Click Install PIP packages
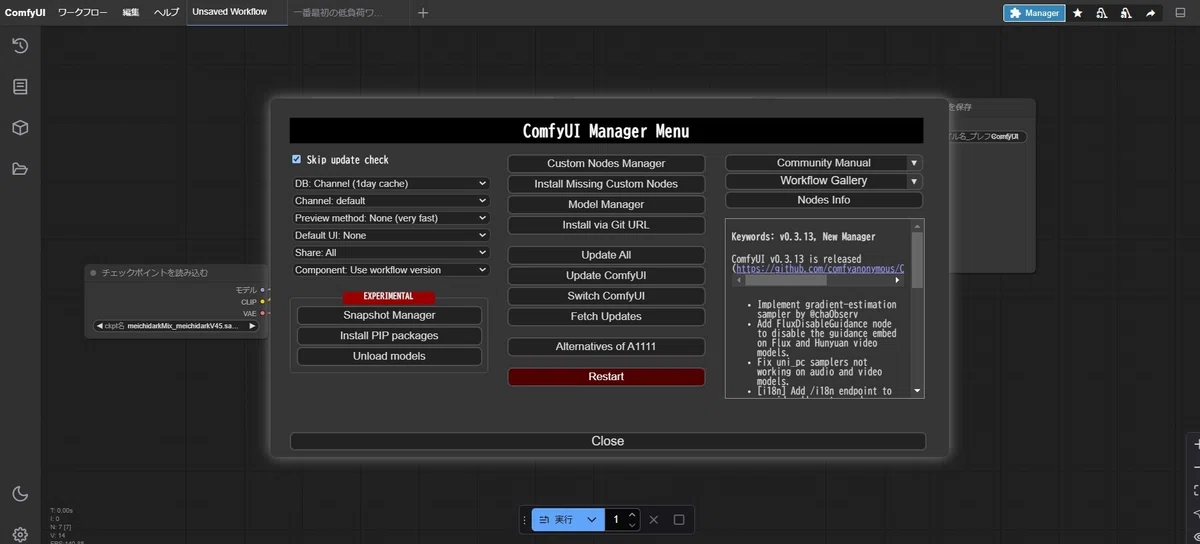This screenshot has height=544, width=1200. [389, 336]
